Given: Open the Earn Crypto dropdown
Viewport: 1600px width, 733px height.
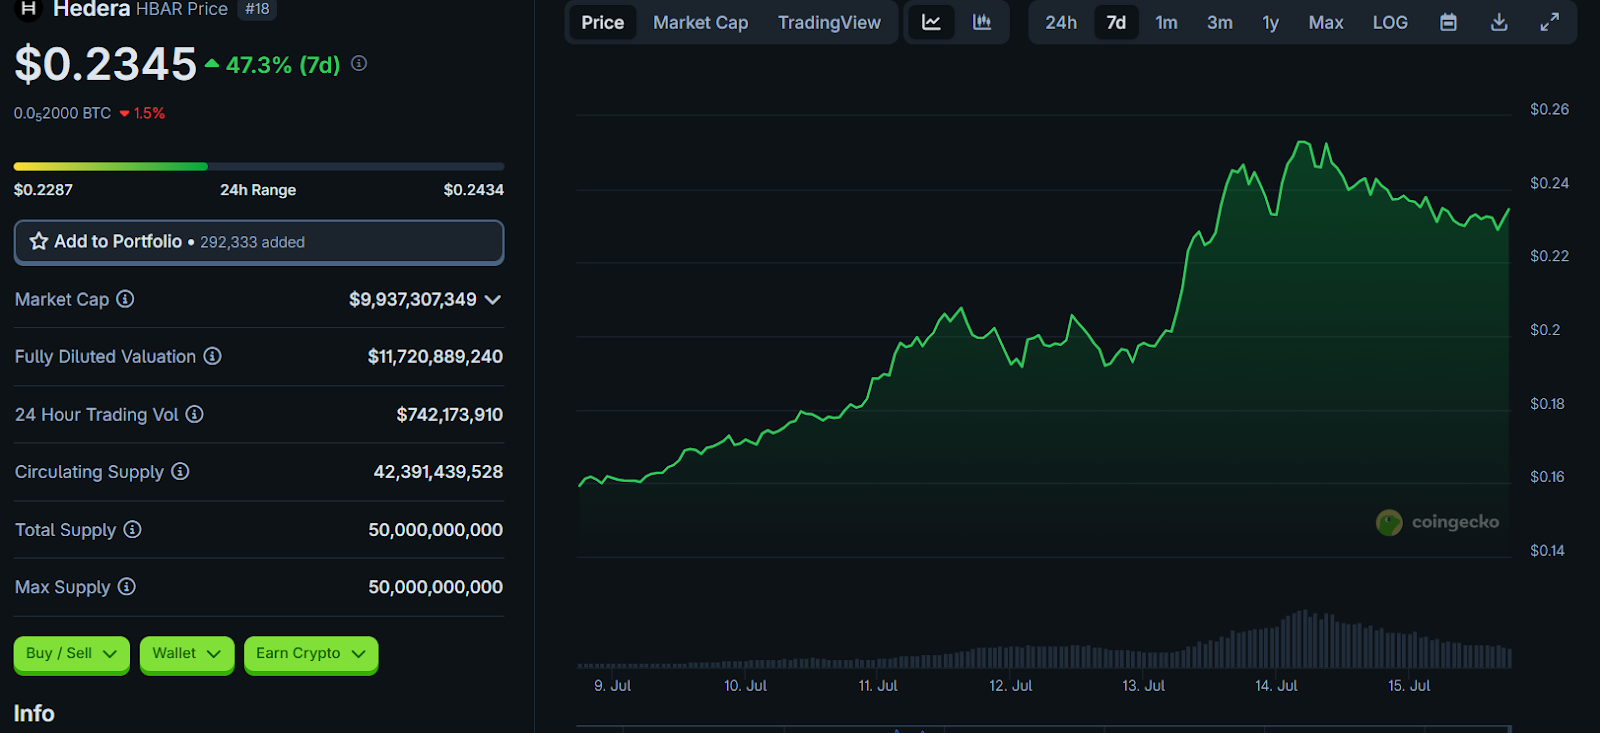Looking at the screenshot, I should [310, 654].
